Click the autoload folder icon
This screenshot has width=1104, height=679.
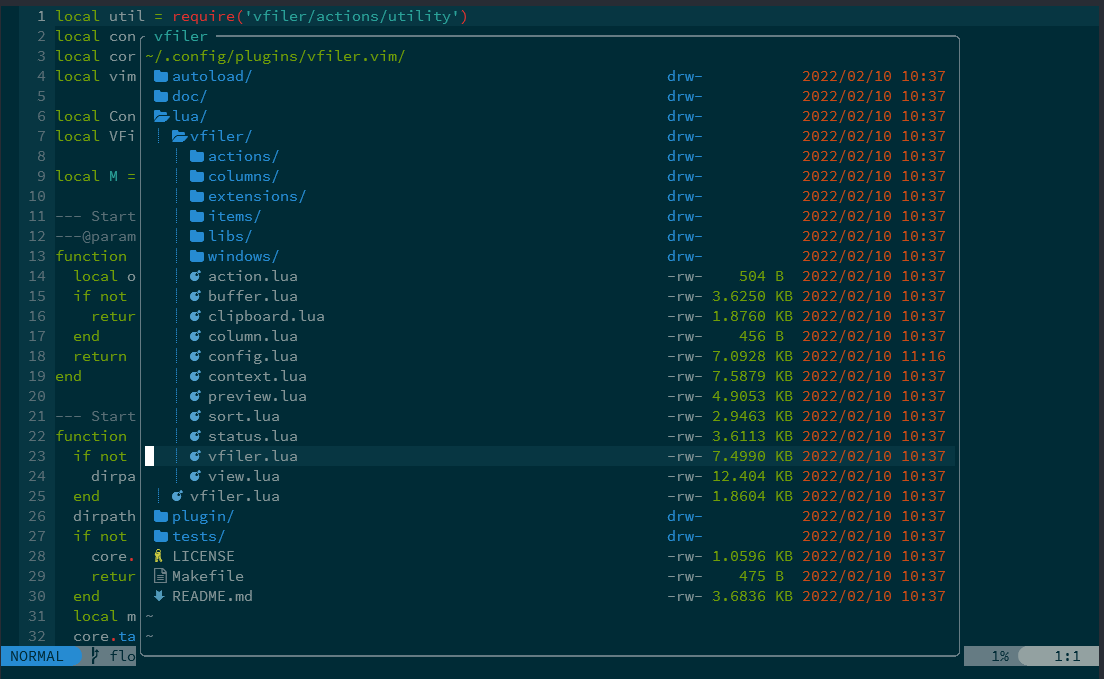[x=161, y=76]
